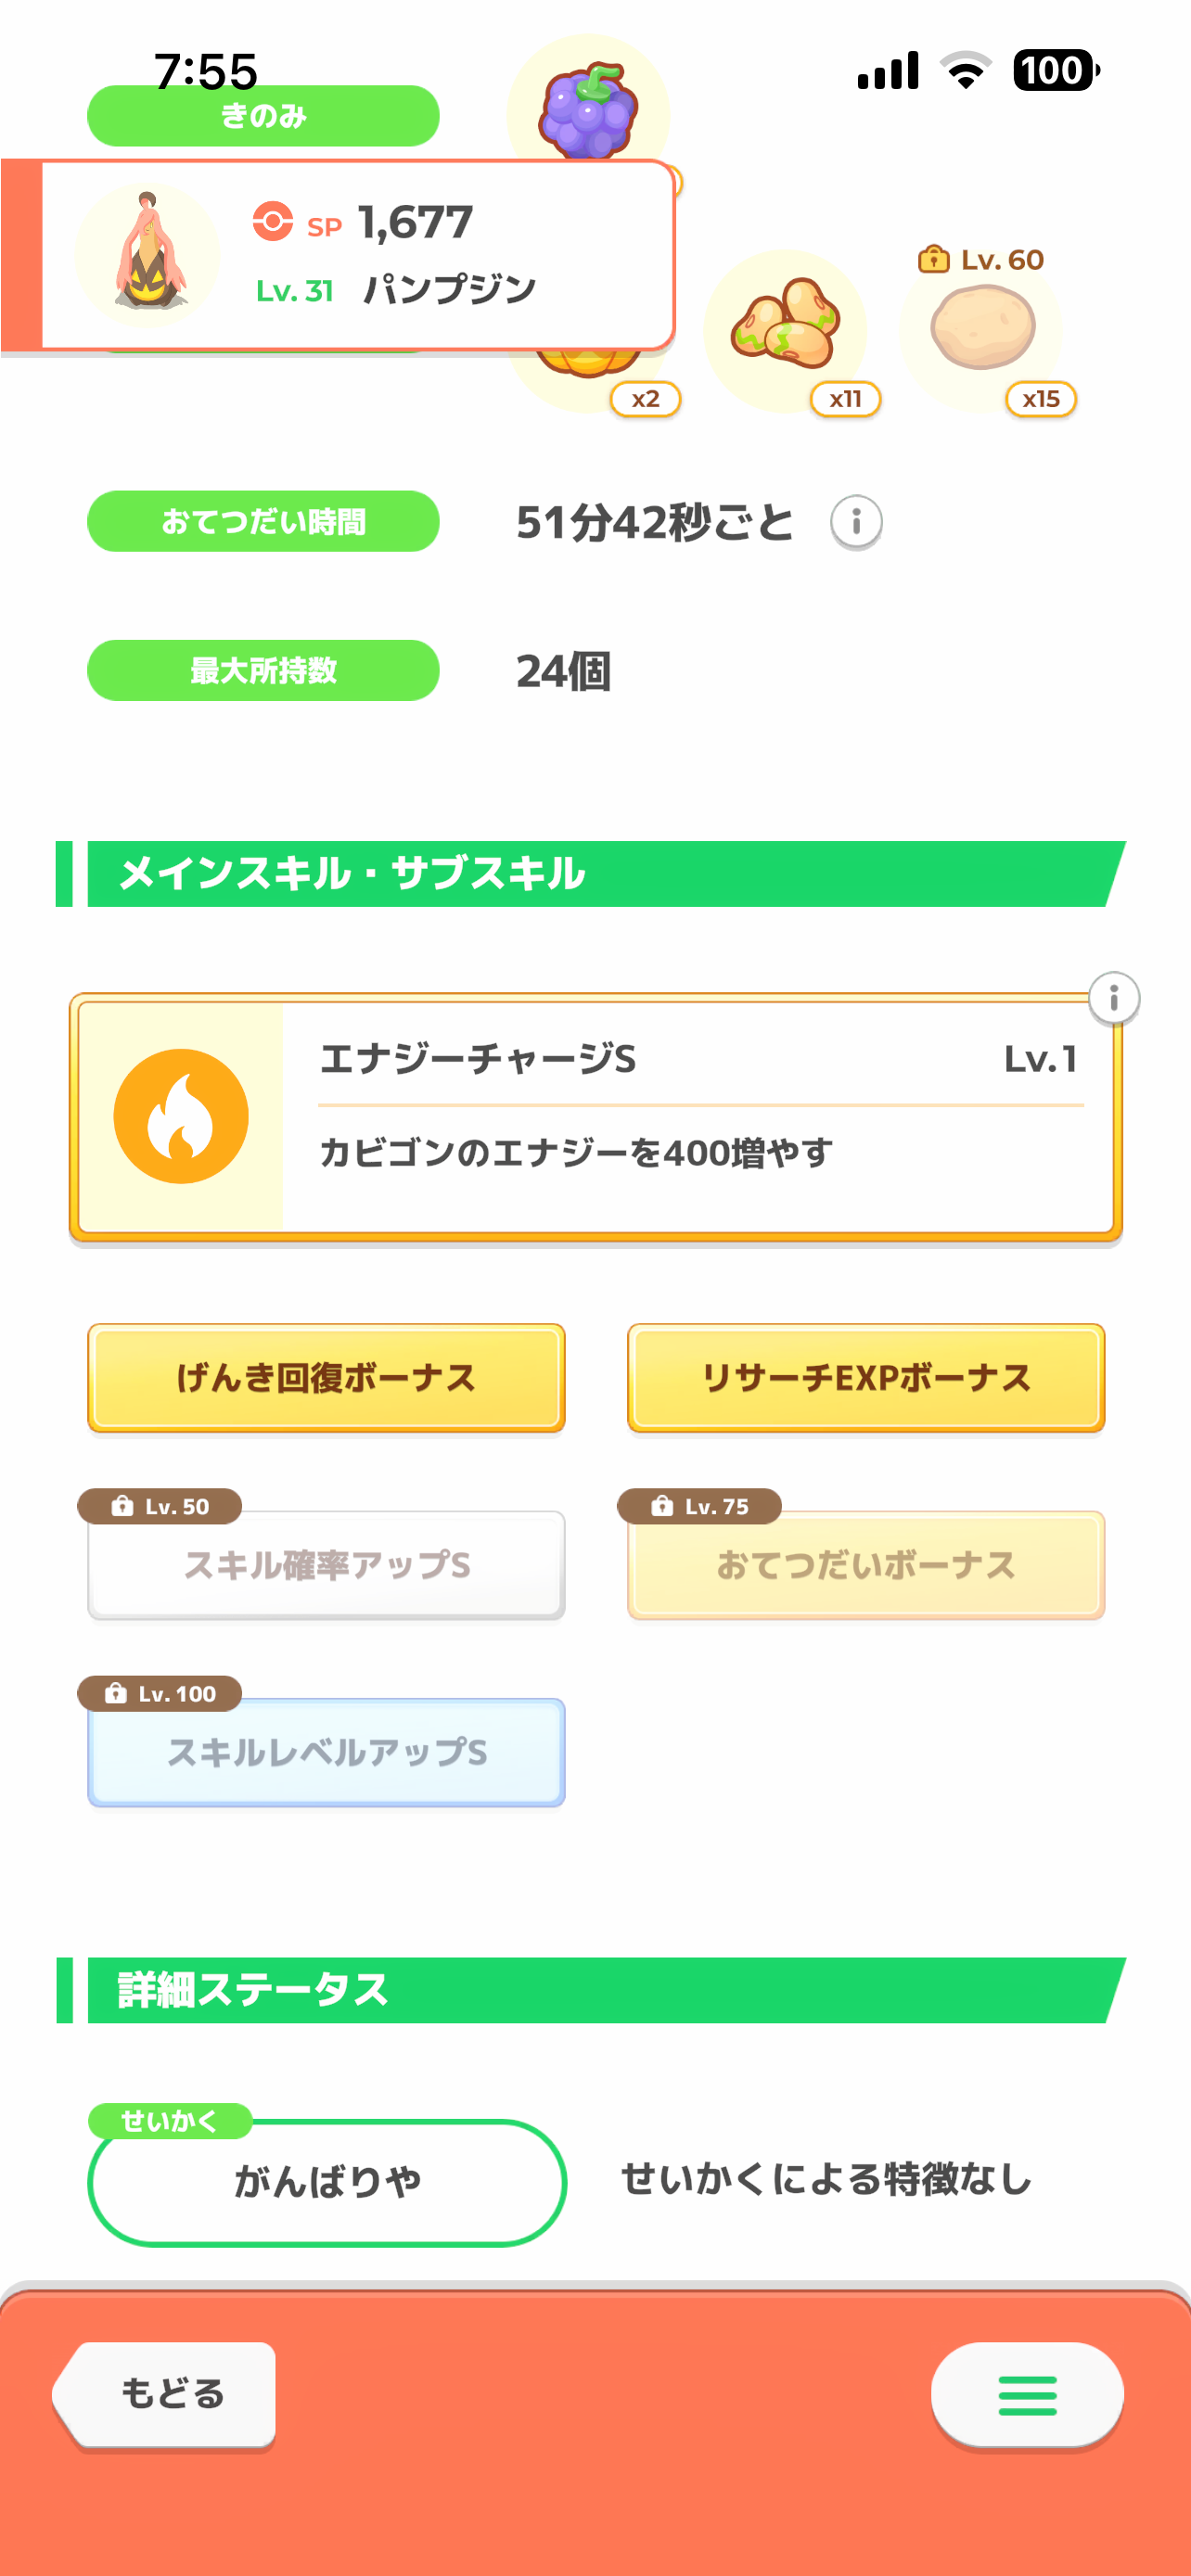The width and height of the screenshot is (1191, 2576).
Task: Open info for おてつだい時間
Action: pyautogui.click(x=856, y=521)
